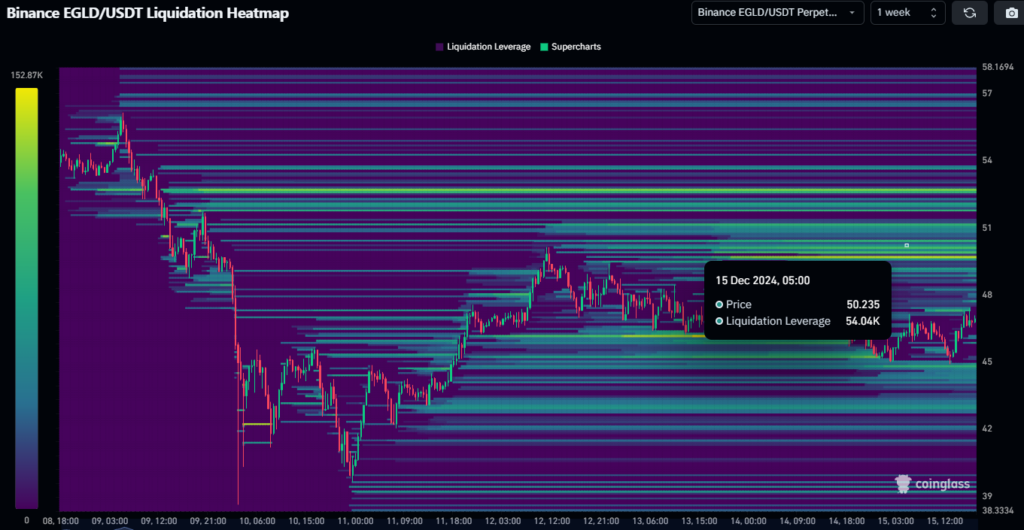Toggle the Supercharts legend item
The image size is (1024, 530).
pyautogui.click(x=571, y=47)
